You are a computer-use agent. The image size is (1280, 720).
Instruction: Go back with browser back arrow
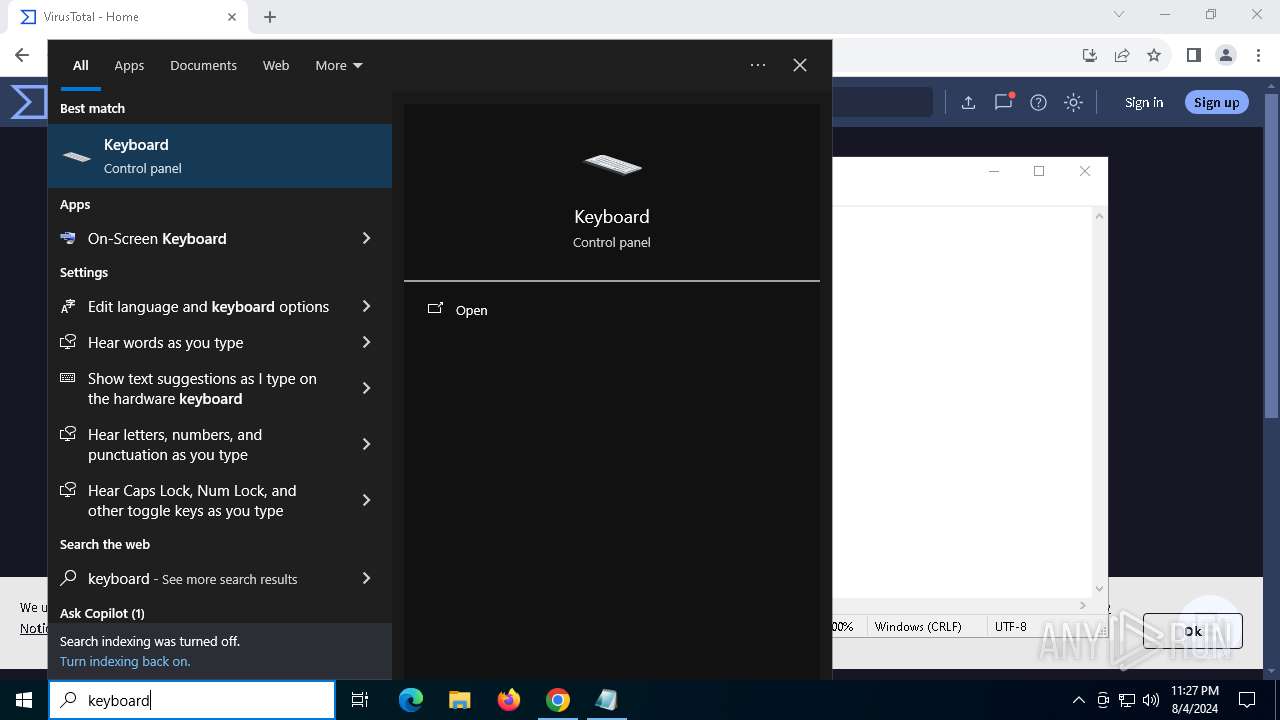[x=22, y=55]
